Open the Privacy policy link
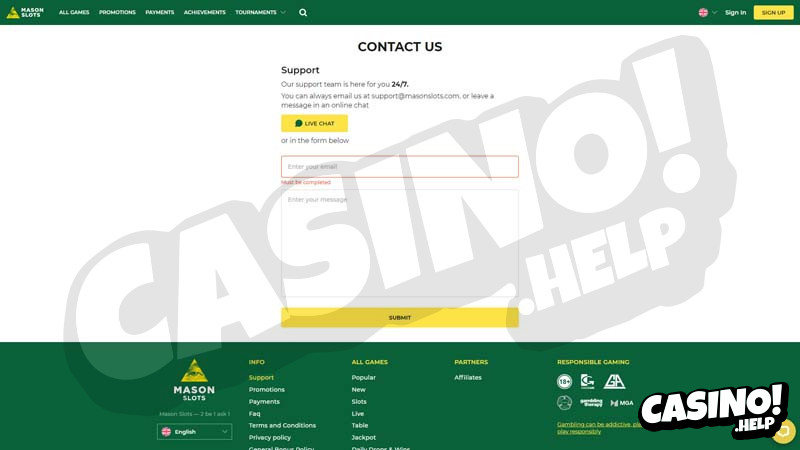The image size is (800, 450). click(x=270, y=438)
